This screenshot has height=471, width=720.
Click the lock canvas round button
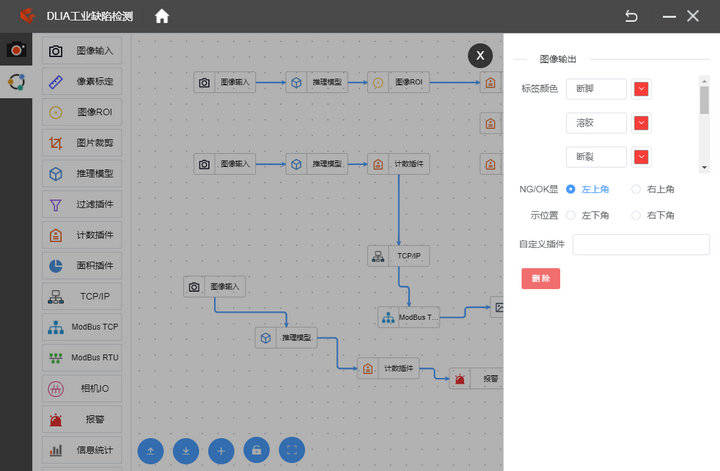click(257, 451)
